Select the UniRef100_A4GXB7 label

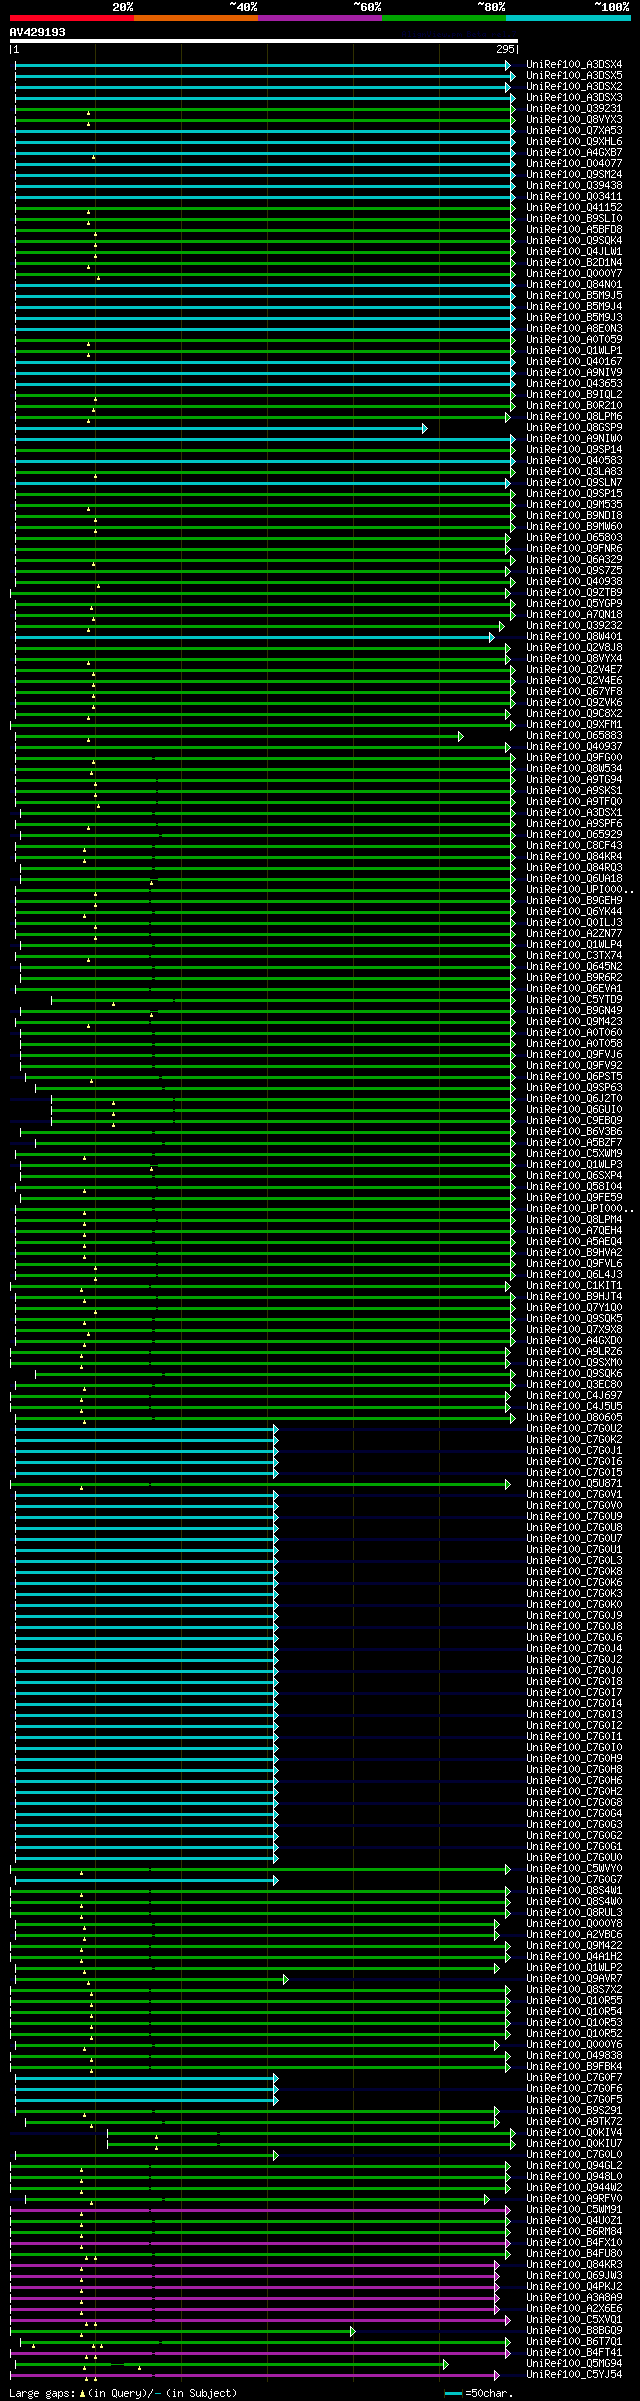pos(574,153)
